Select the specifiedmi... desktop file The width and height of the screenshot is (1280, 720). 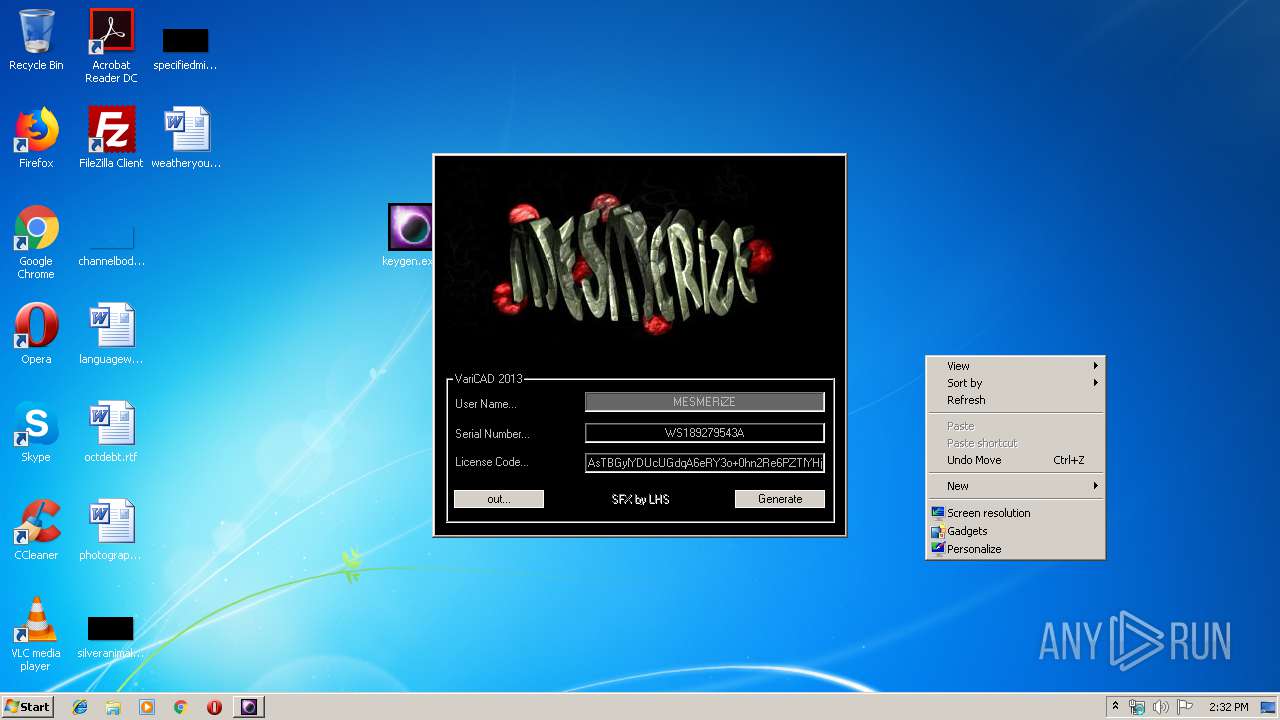[x=185, y=48]
